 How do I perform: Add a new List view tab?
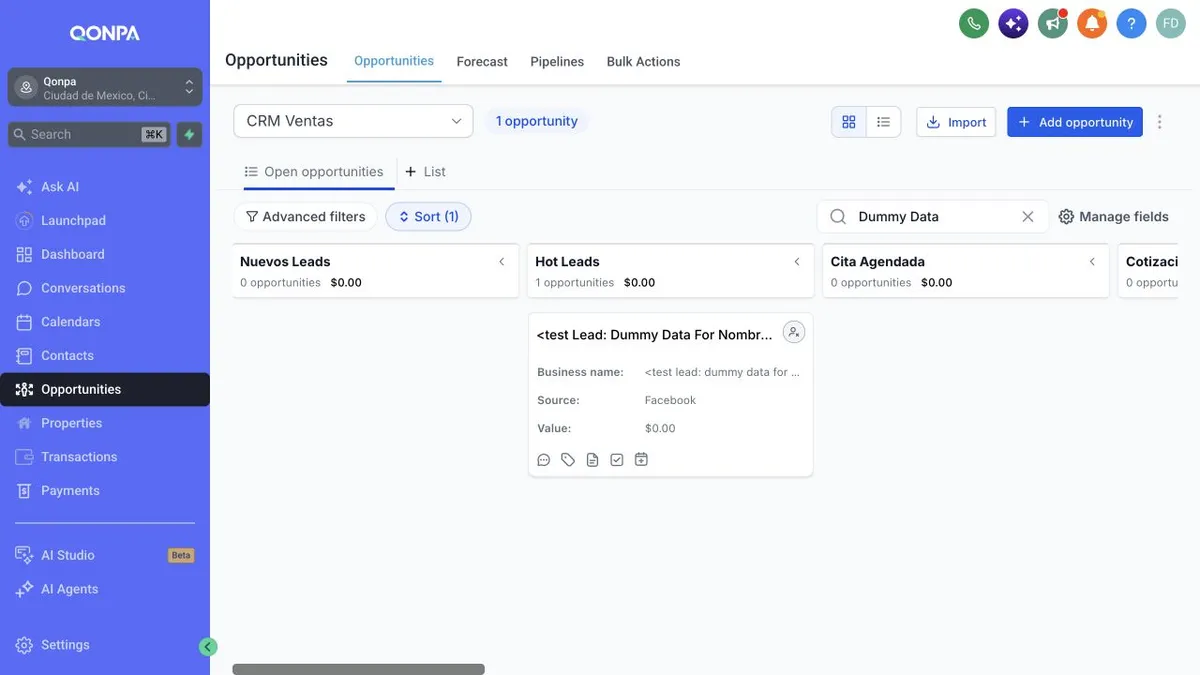click(x=425, y=172)
